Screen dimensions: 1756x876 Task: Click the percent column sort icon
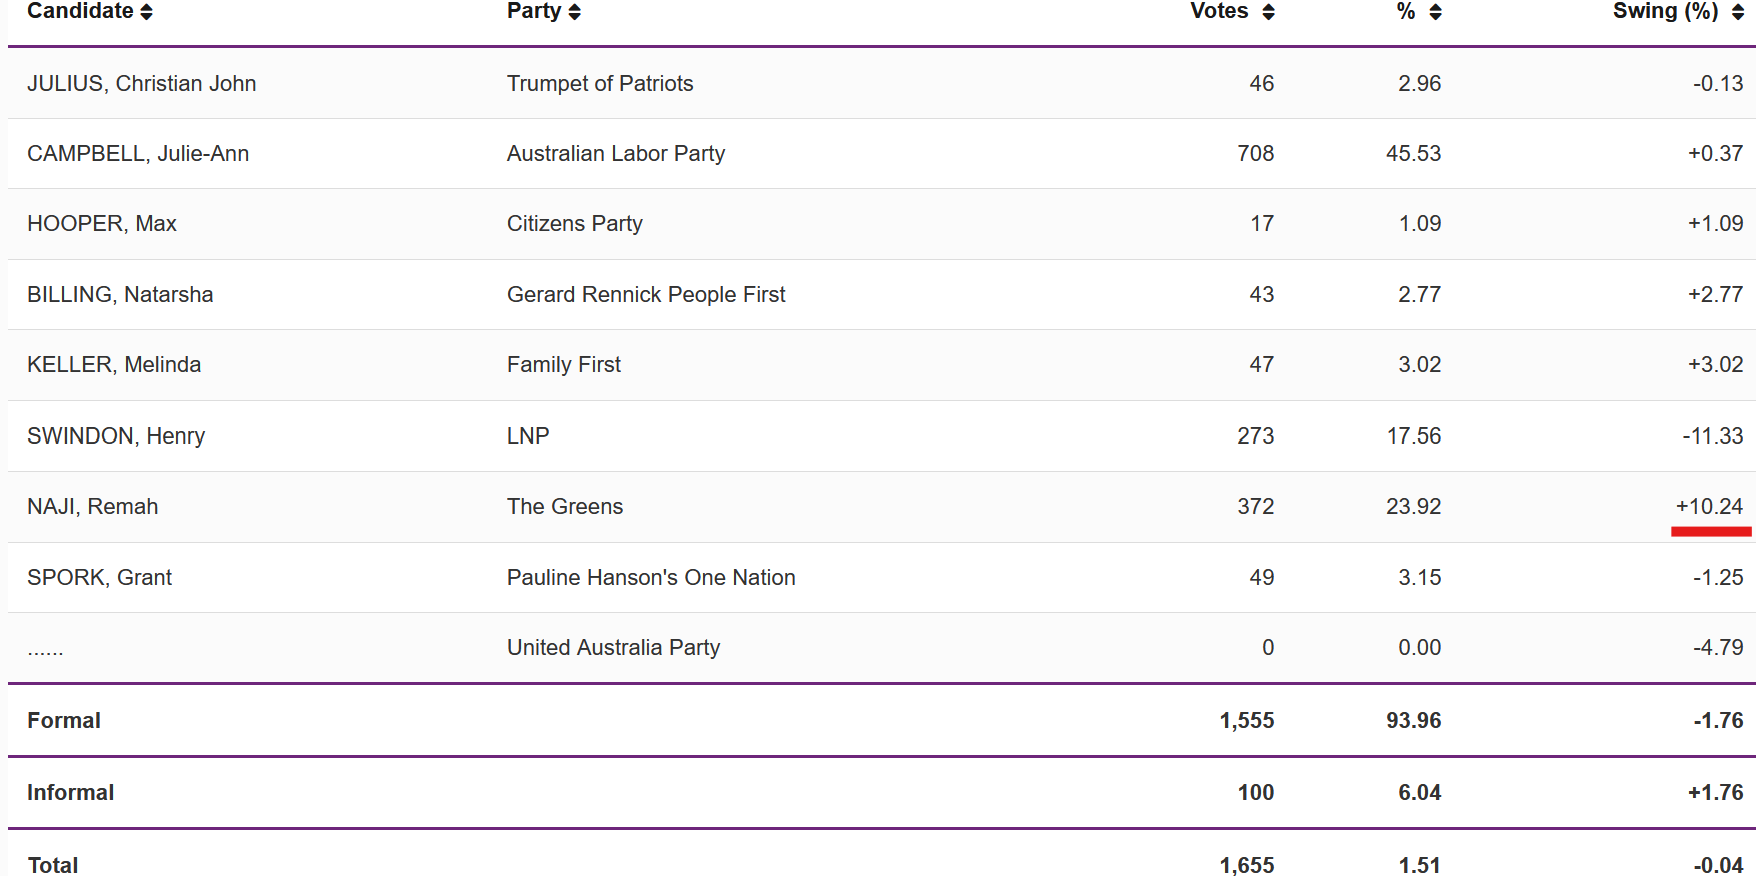click(x=1435, y=12)
